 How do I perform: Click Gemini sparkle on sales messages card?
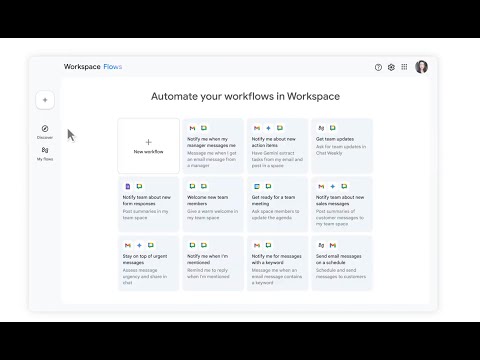point(333,186)
